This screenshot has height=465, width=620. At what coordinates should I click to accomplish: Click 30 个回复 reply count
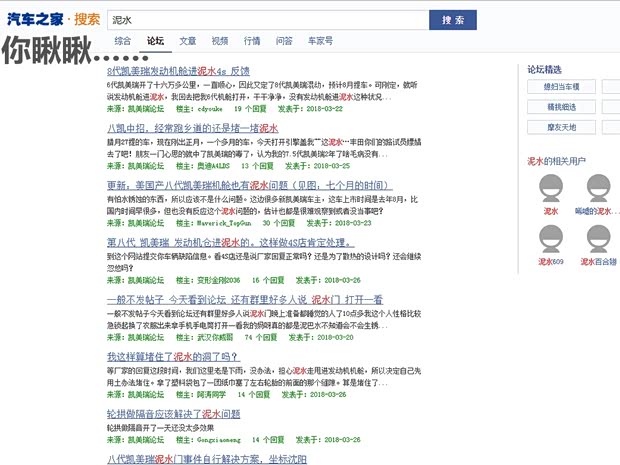(x=279, y=223)
